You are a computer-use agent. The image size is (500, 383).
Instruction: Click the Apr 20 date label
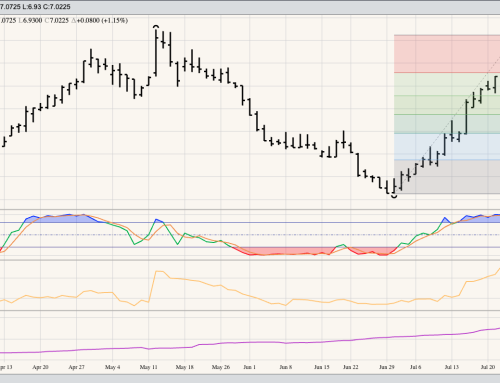click(40, 367)
